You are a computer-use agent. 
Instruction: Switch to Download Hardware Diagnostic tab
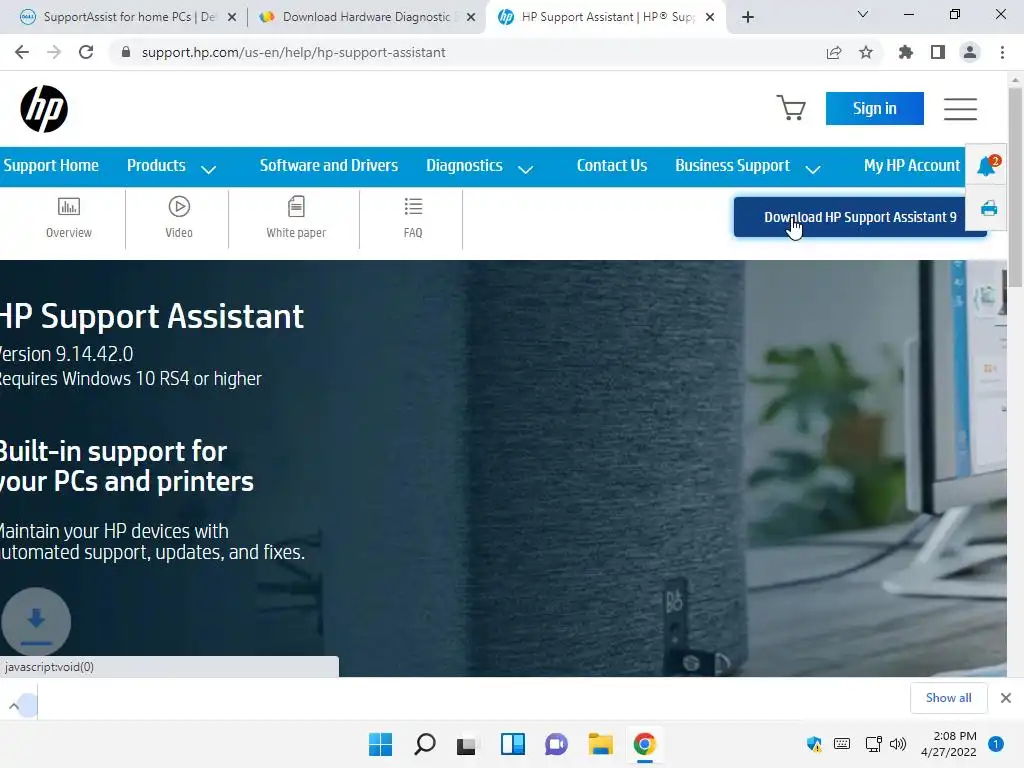coord(366,17)
